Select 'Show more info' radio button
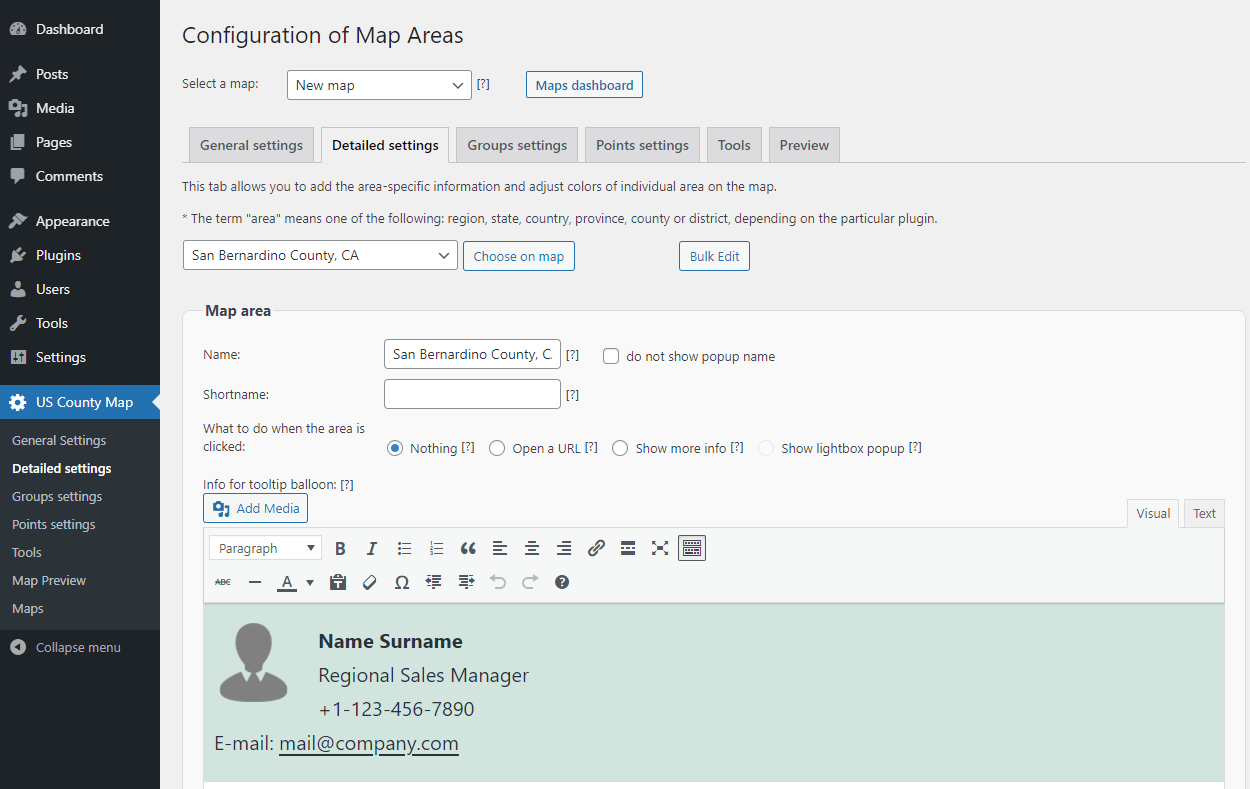Image resolution: width=1250 pixels, height=789 pixels. [x=620, y=448]
